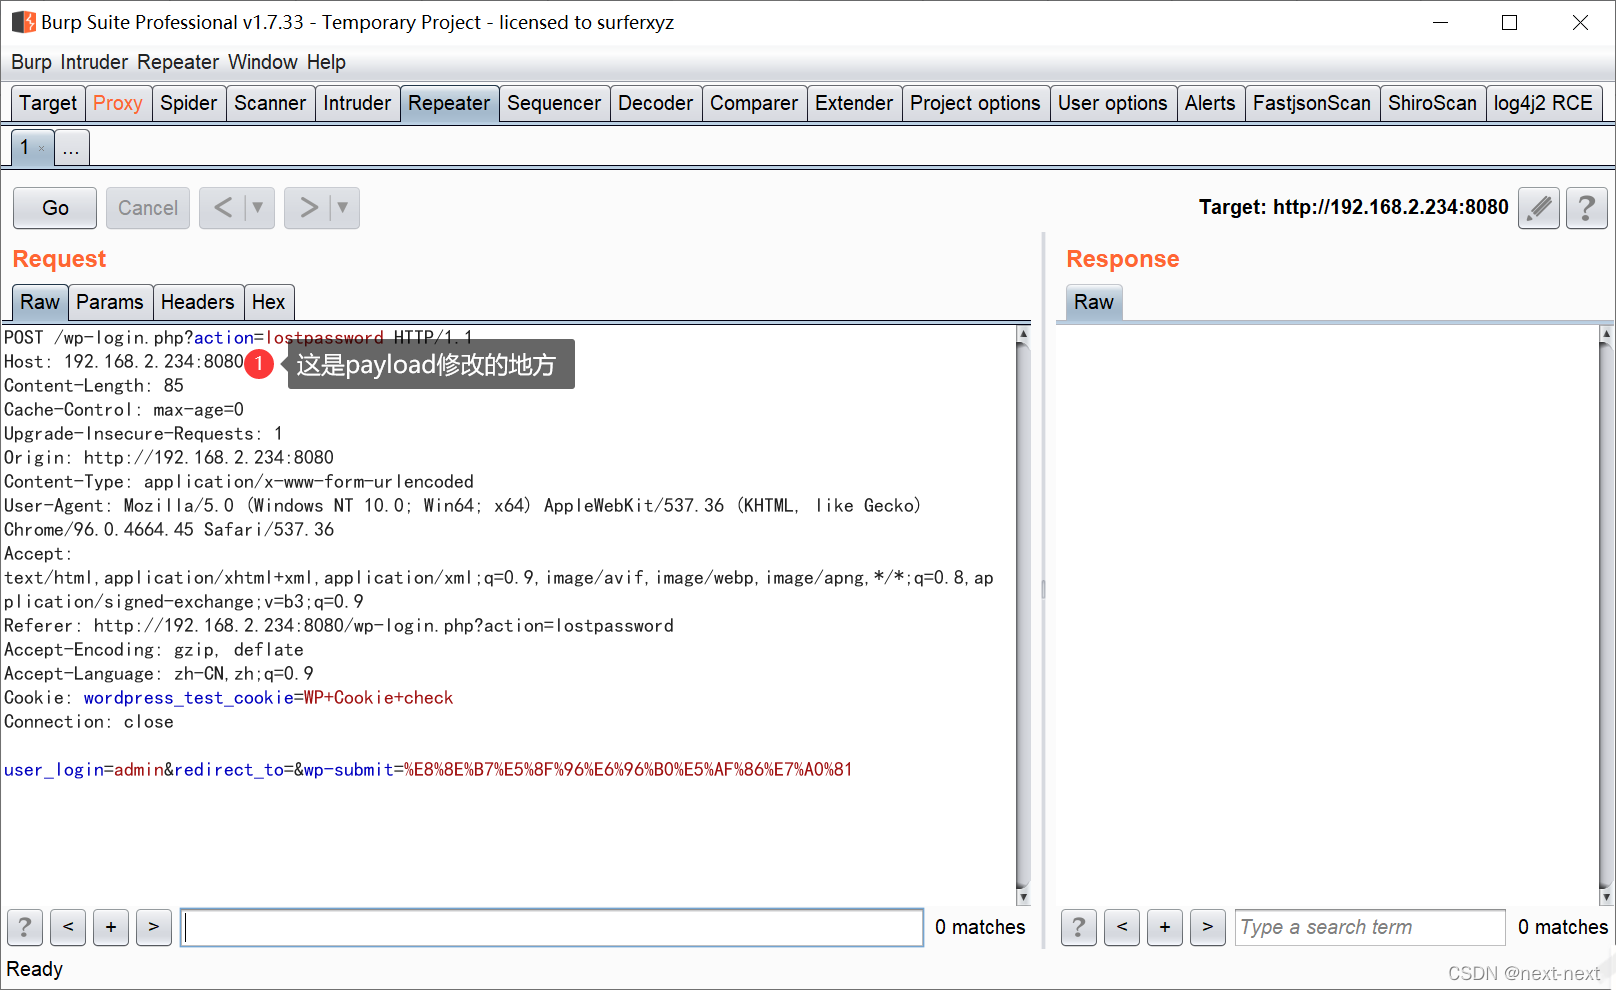The width and height of the screenshot is (1616, 990).
Task: Switch to the Sequencer tab
Action: tap(554, 103)
